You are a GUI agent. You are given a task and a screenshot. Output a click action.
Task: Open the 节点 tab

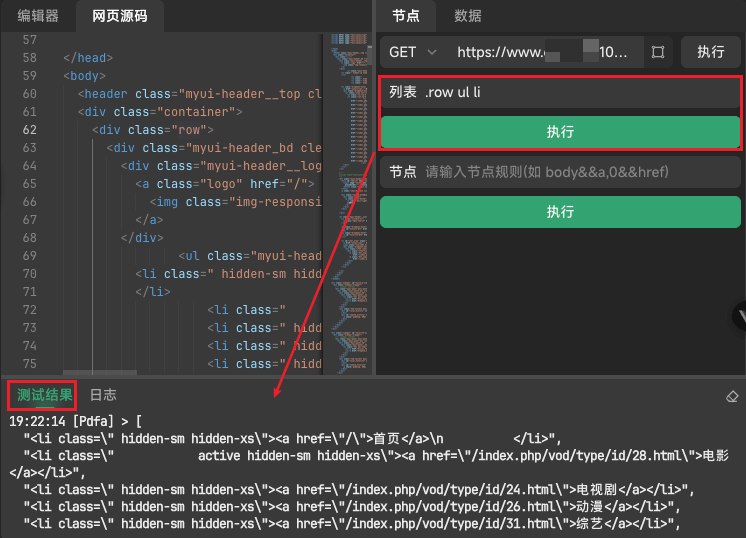406,16
